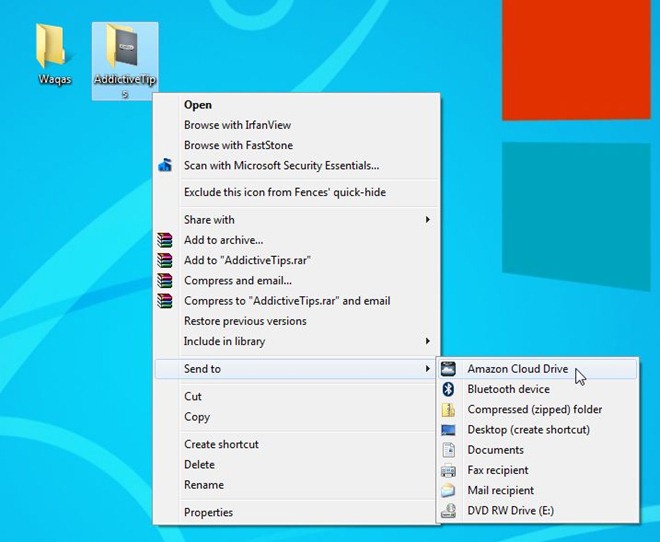Click the Microsoft Security Essentials scan icon
Viewport: 660px width, 542px height.
coord(165,165)
